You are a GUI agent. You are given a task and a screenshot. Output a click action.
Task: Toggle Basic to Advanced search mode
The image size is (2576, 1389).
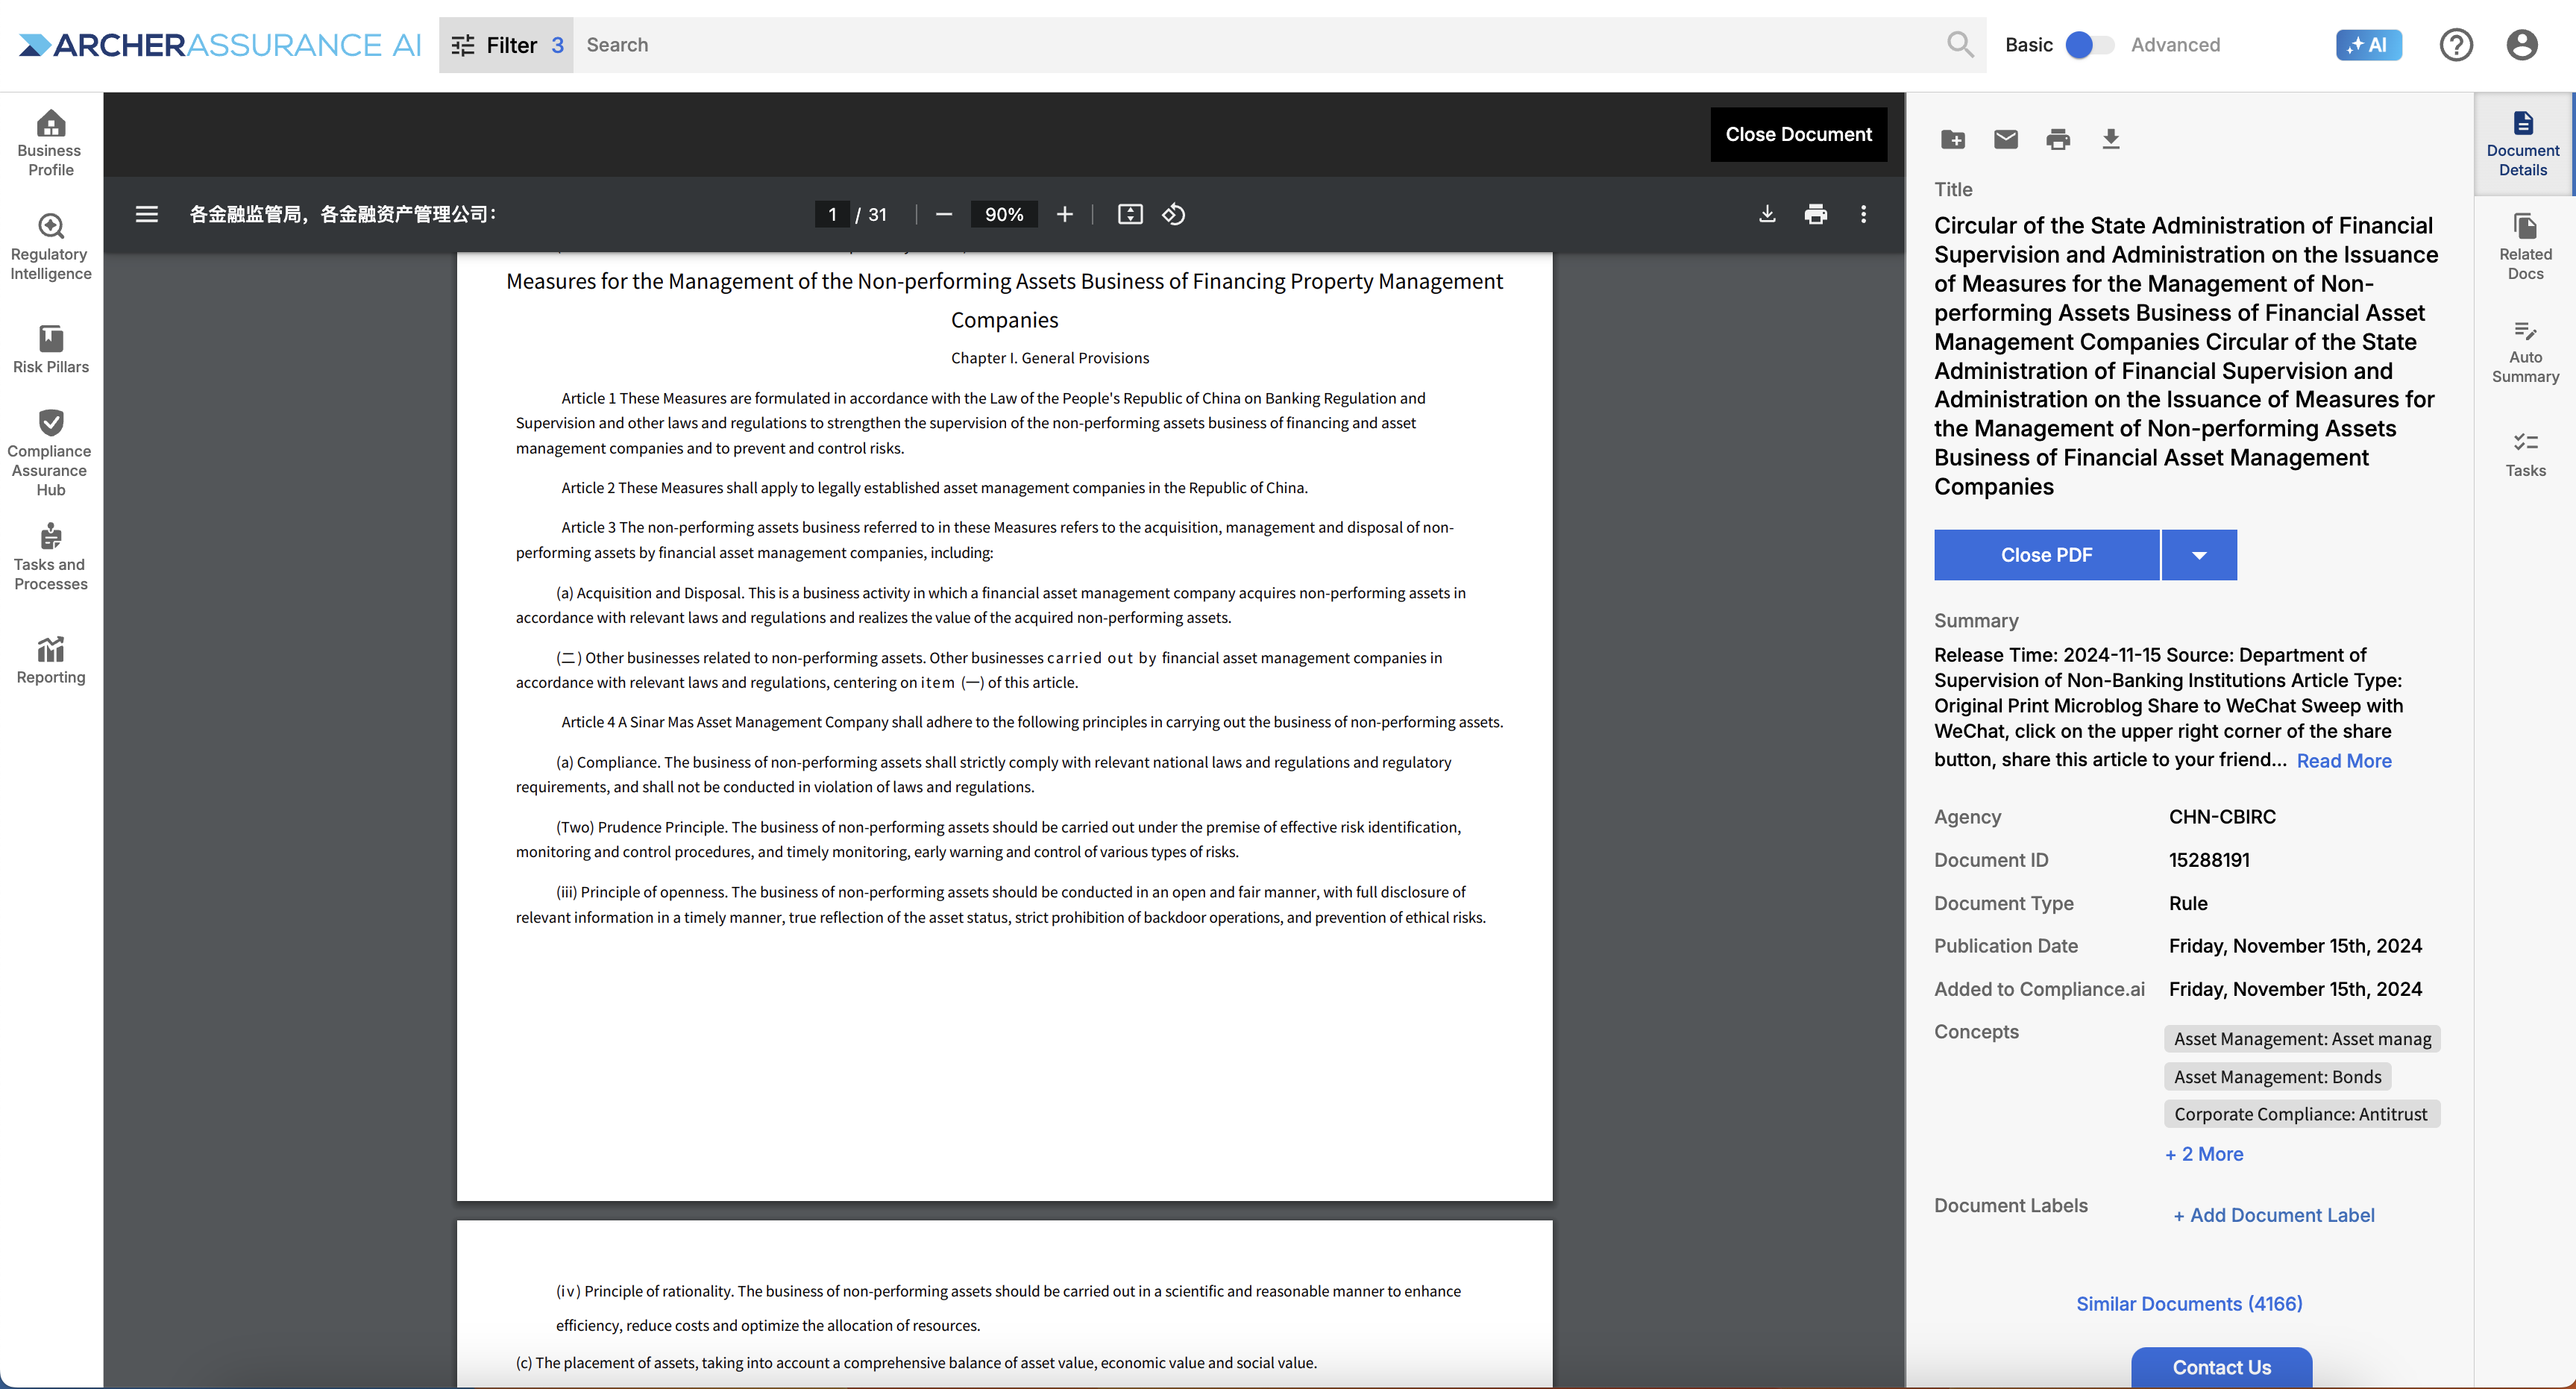[2088, 45]
